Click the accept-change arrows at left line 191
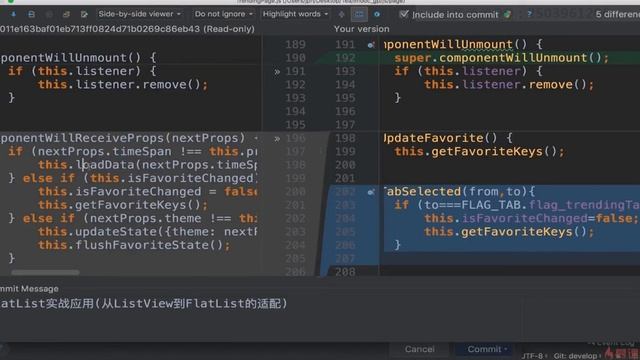 click(277, 72)
